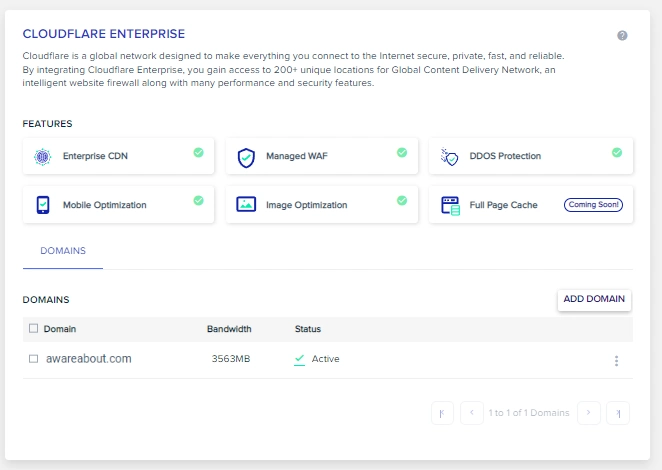Click the DDOS Protection shield icon
The image size is (662, 470).
point(449,157)
